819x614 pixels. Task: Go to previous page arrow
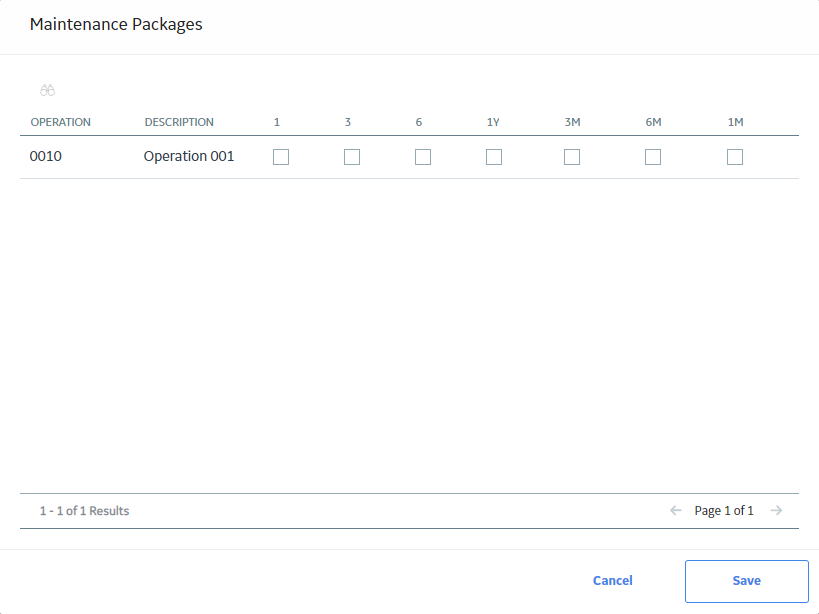point(676,510)
